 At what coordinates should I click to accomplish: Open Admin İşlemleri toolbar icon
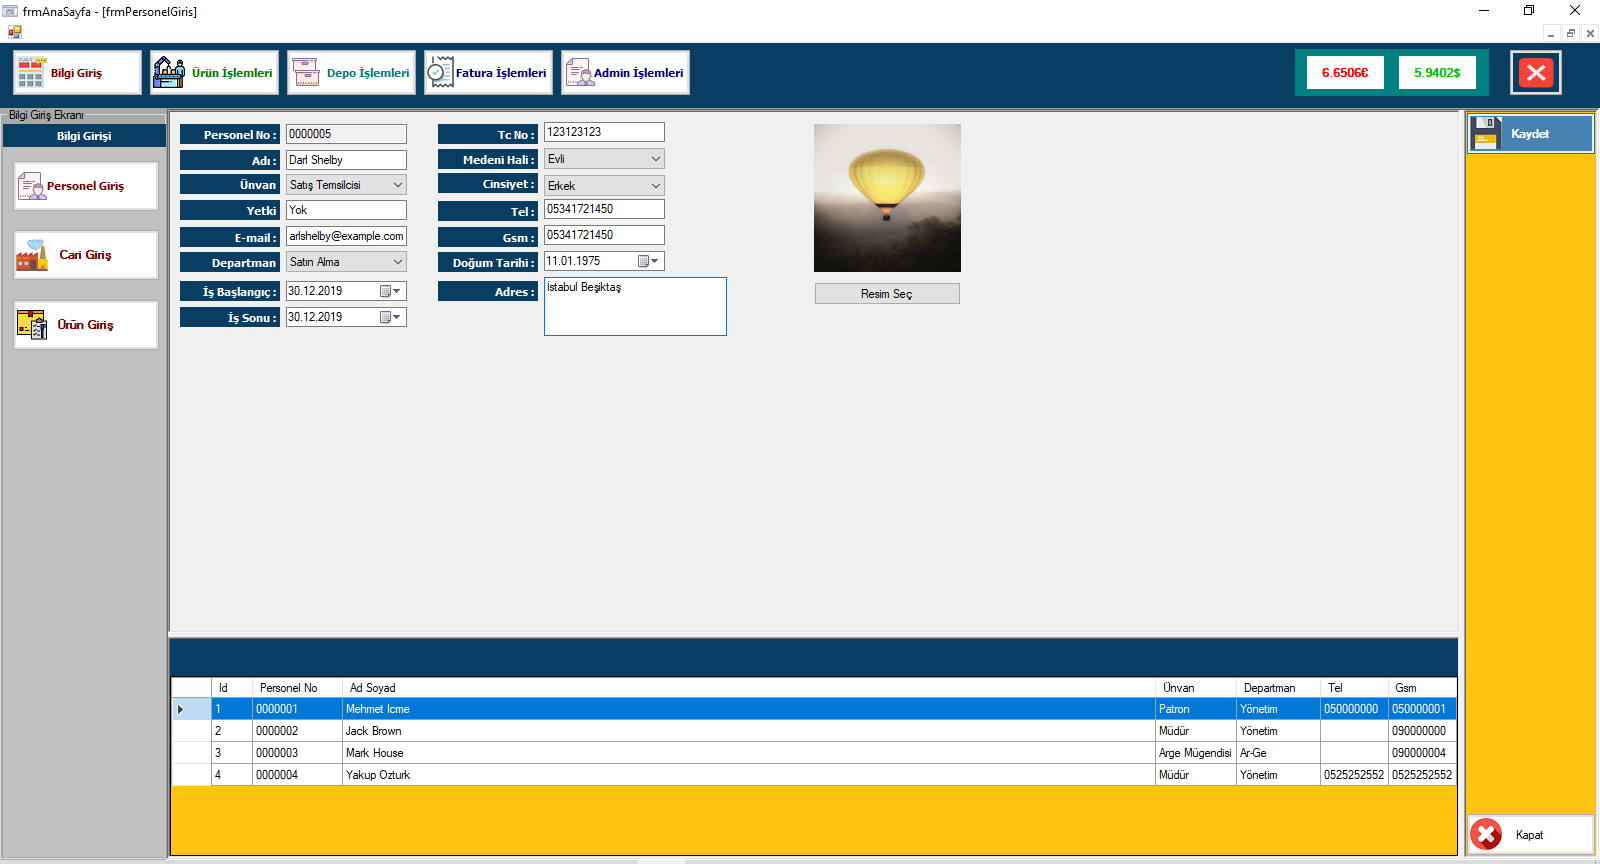click(x=578, y=72)
